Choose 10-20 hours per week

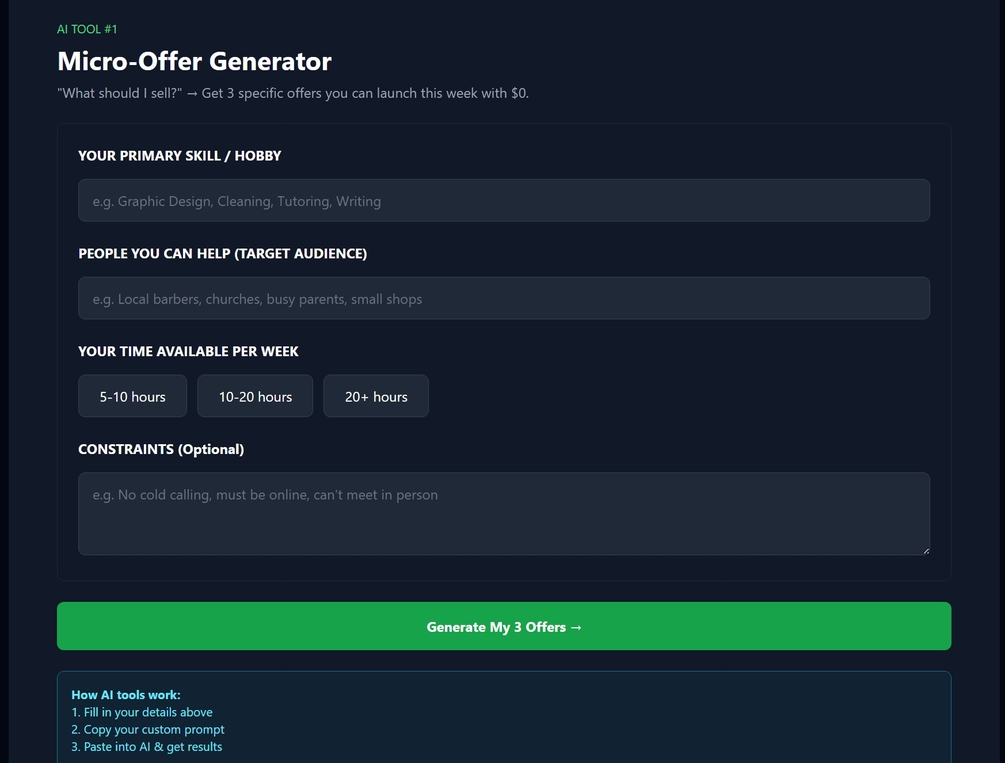click(x=255, y=397)
